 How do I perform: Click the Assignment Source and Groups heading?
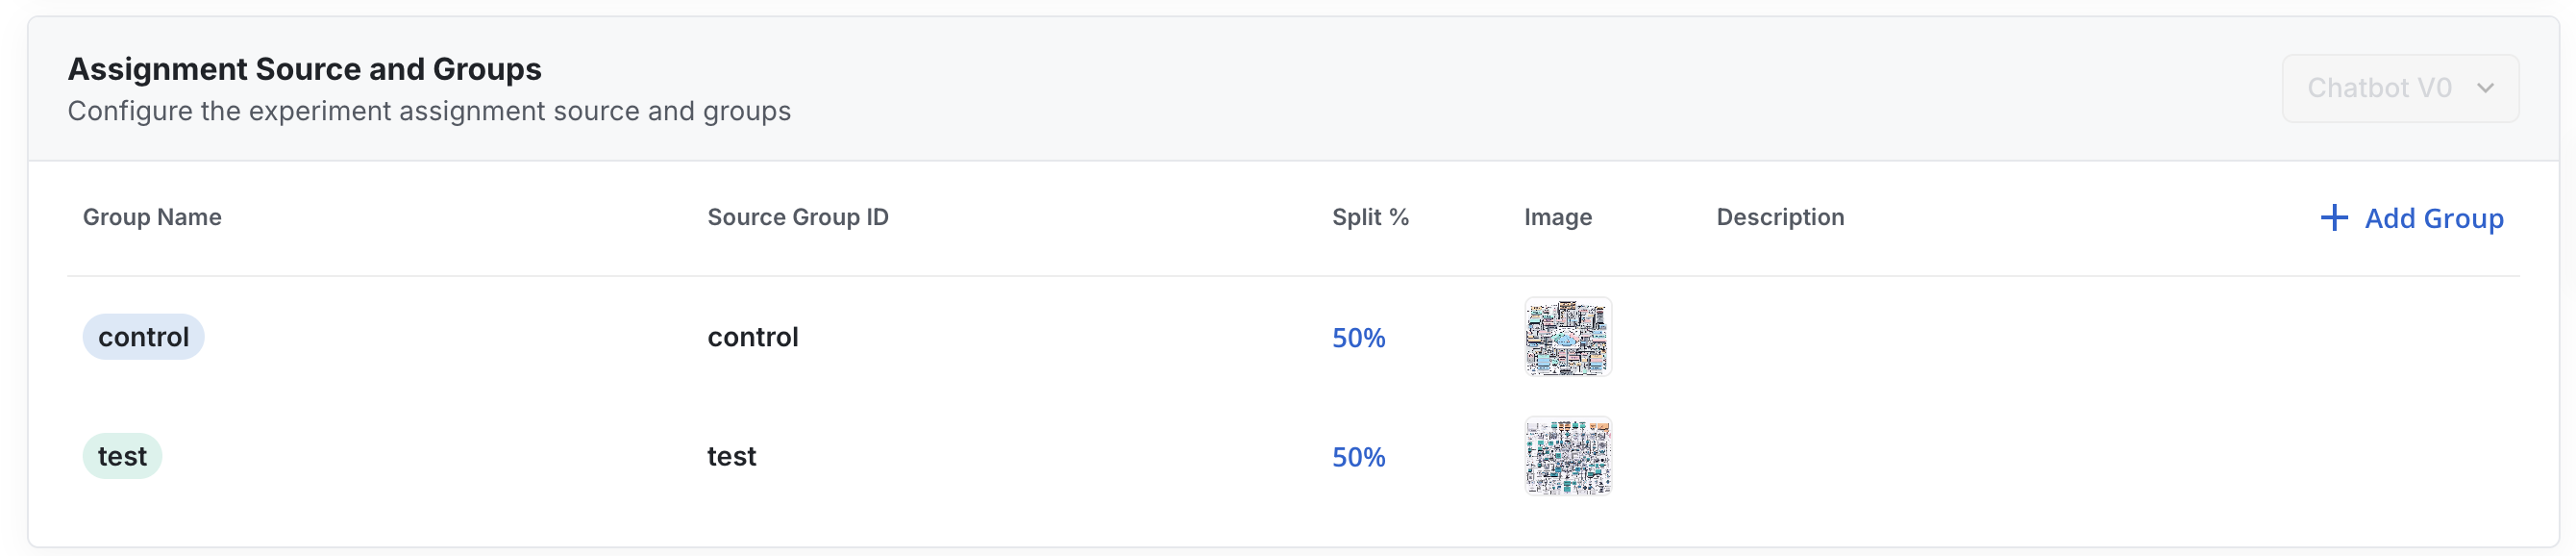coord(304,69)
